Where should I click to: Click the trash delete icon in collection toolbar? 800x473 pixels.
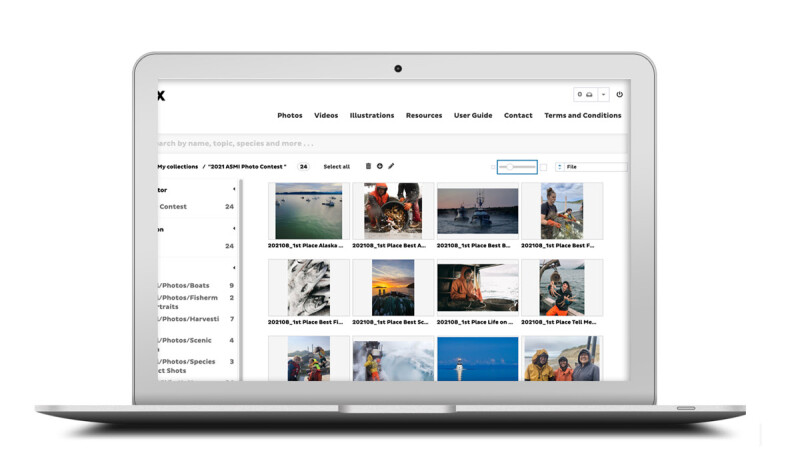pos(368,167)
